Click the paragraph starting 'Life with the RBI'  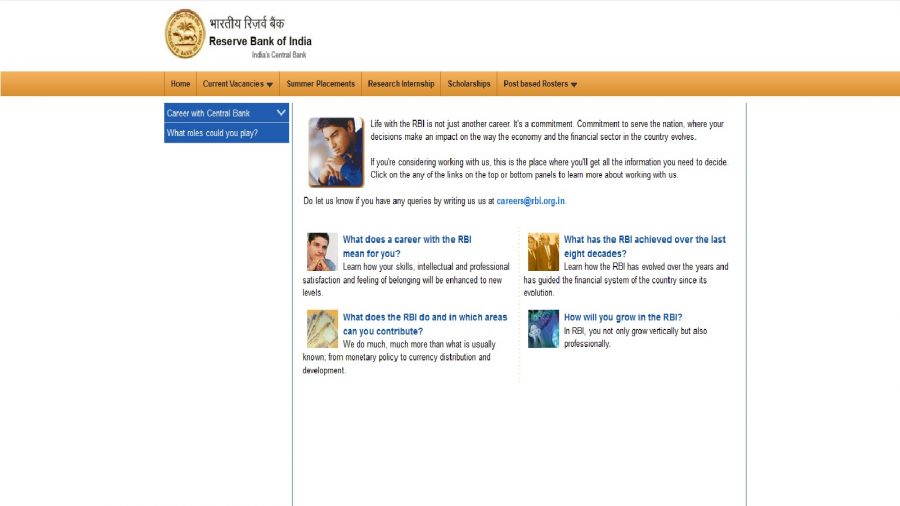[547, 130]
